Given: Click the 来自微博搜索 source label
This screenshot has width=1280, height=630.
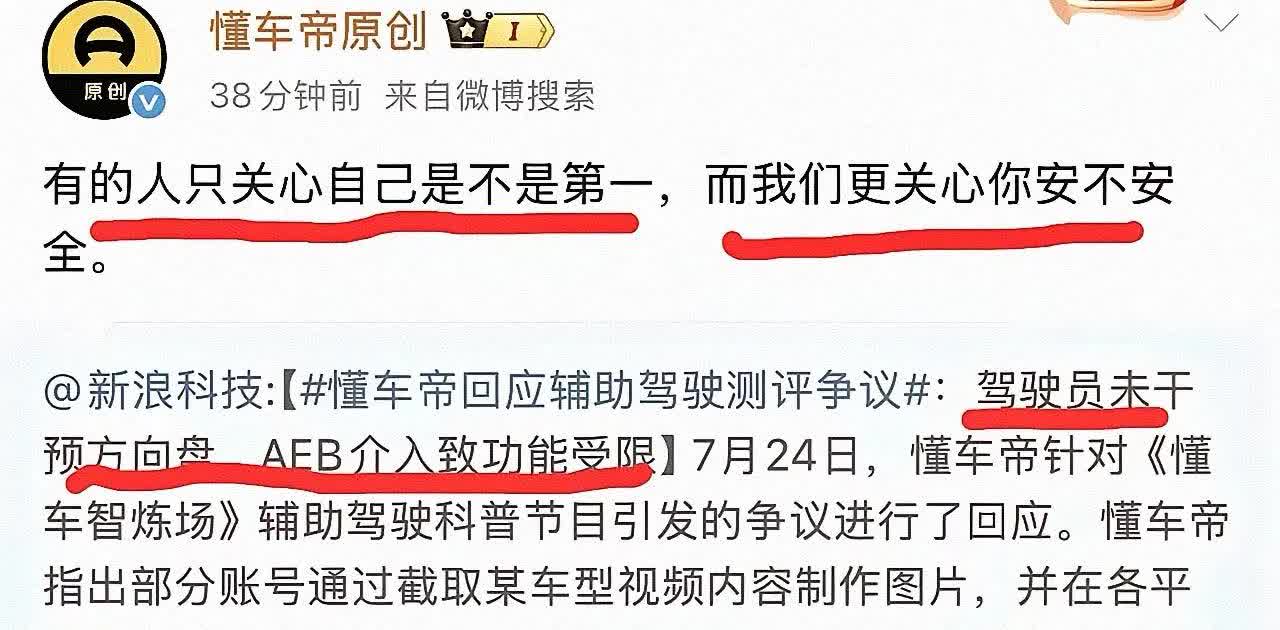Looking at the screenshot, I should tap(490, 96).
